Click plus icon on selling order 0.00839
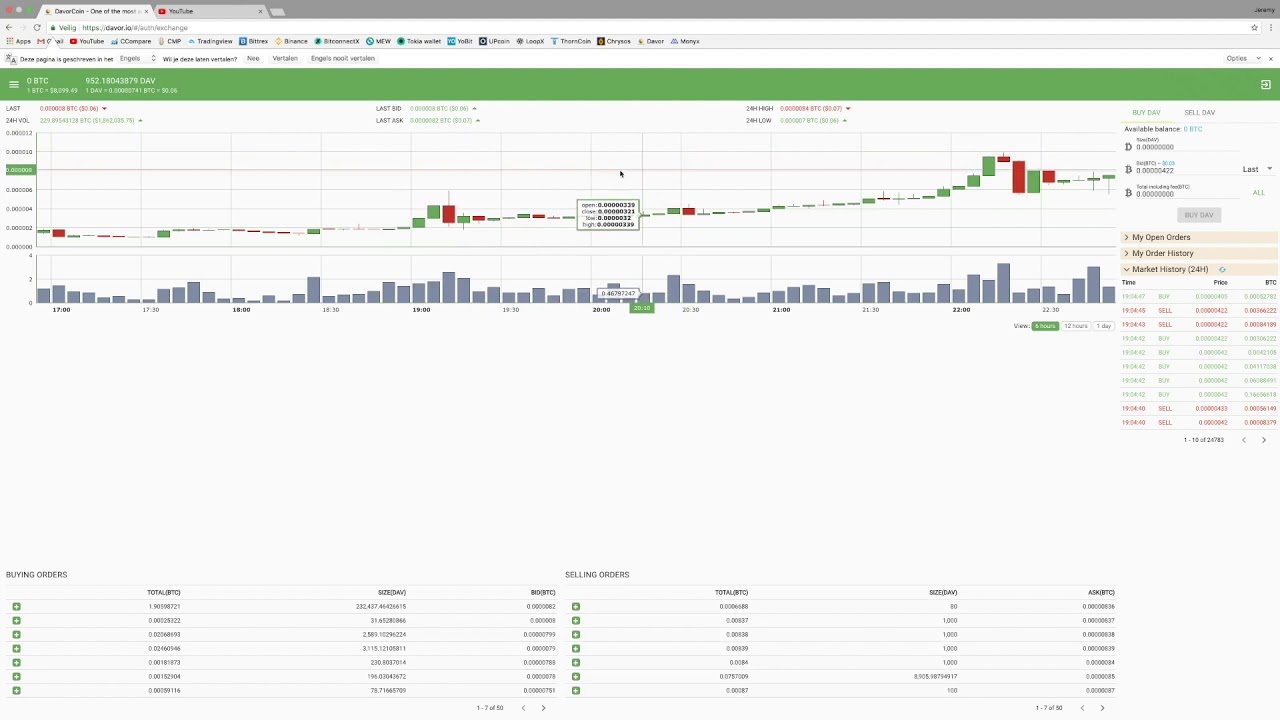 pyautogui.click(x=575, y=649)
